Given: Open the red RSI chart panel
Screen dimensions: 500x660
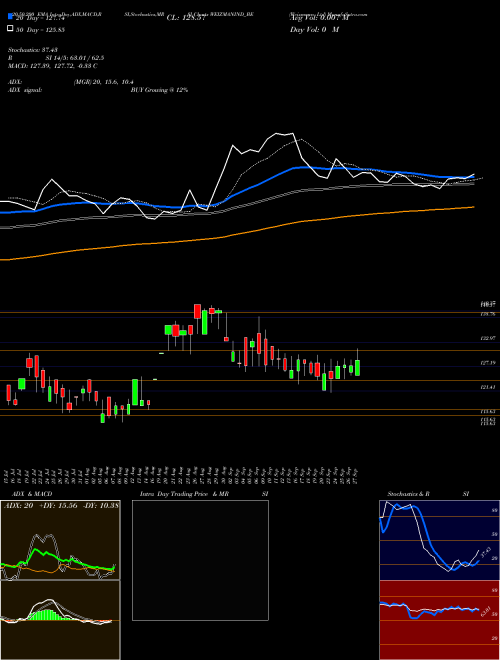Looking at the screenshot, I should (439, 620).
